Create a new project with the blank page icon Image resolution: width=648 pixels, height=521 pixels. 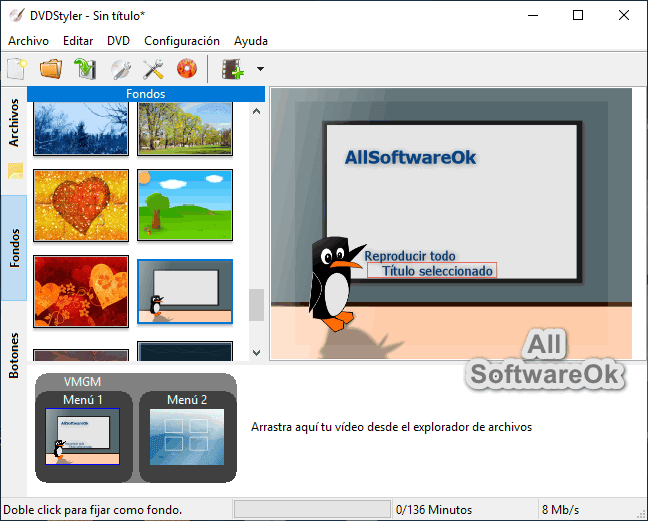point(17,69)
